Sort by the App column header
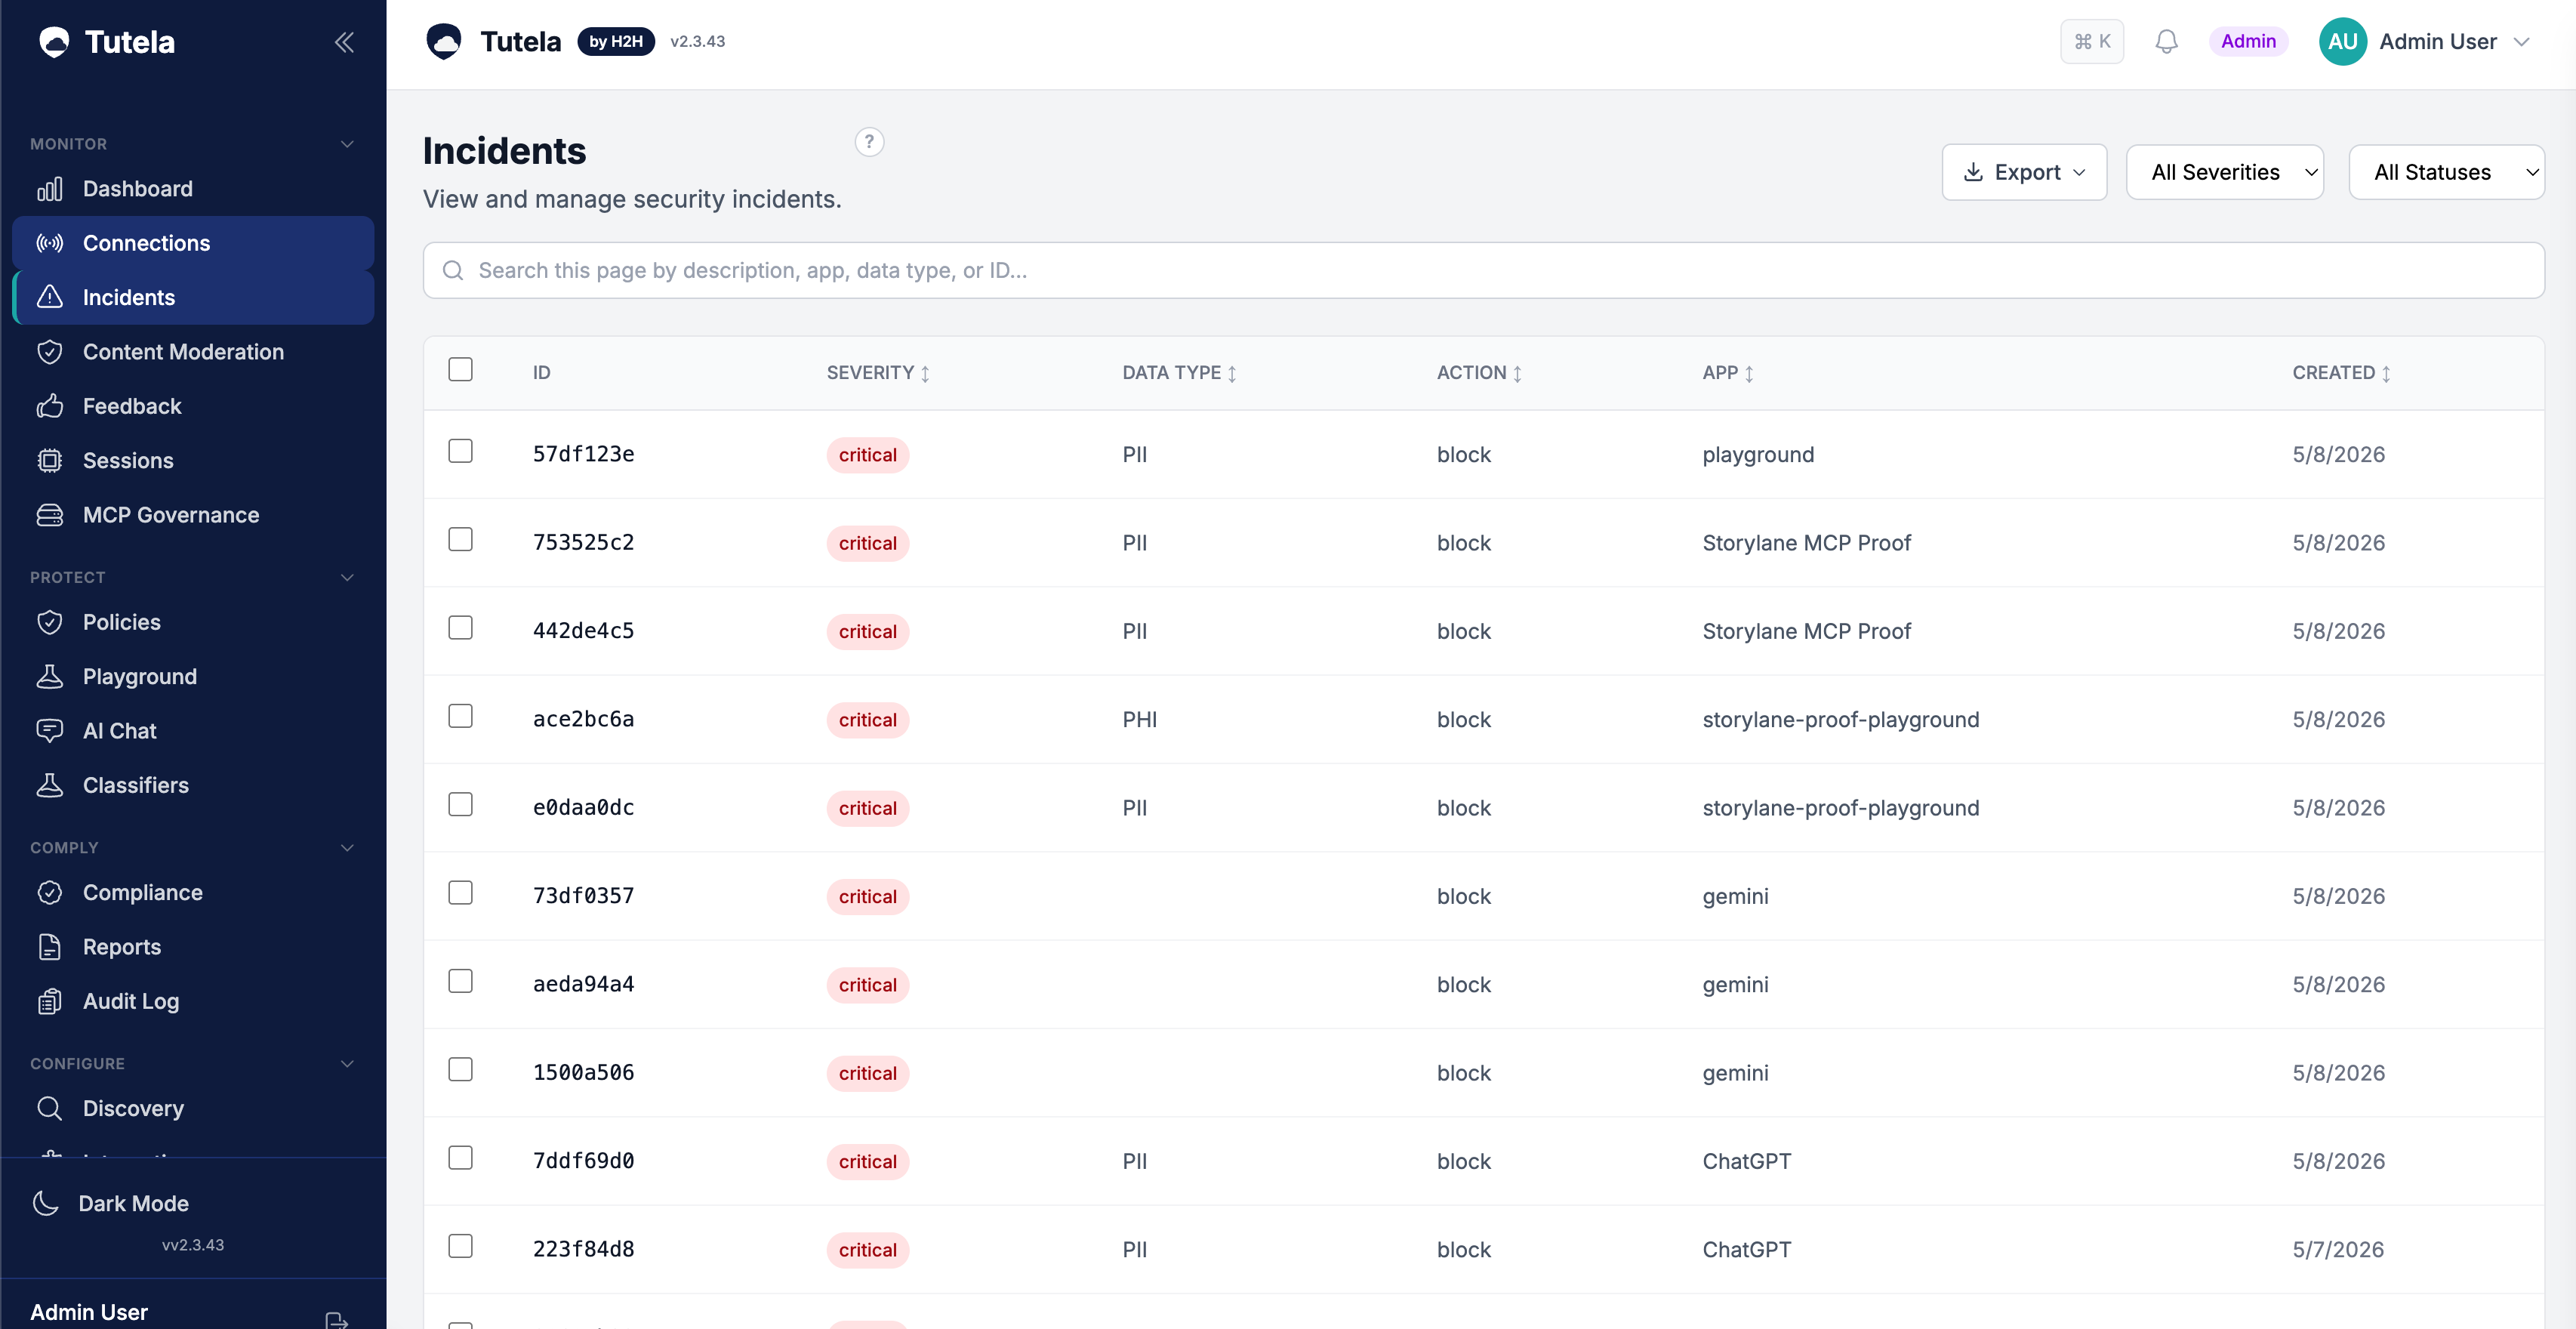The image size is (2576, 1329). tap(1728, 373)
